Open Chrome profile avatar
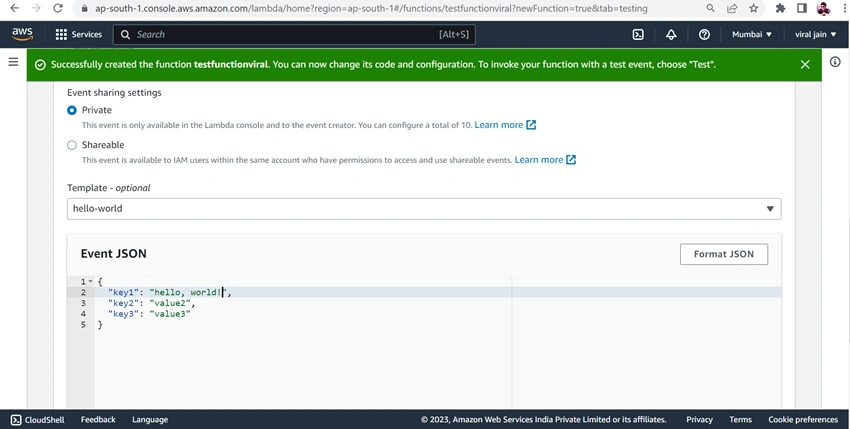Screen dimensions: 850x429 (x=823, y=8)
